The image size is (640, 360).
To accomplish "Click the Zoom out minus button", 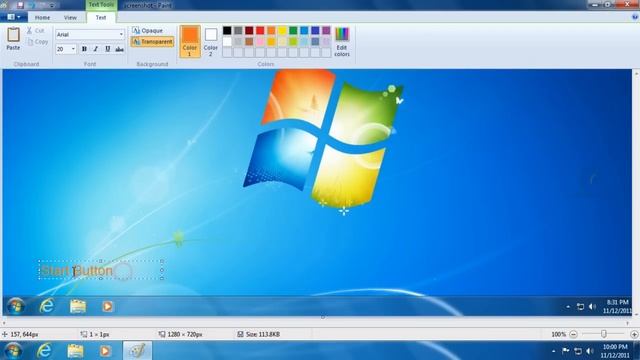I will 573,334.
